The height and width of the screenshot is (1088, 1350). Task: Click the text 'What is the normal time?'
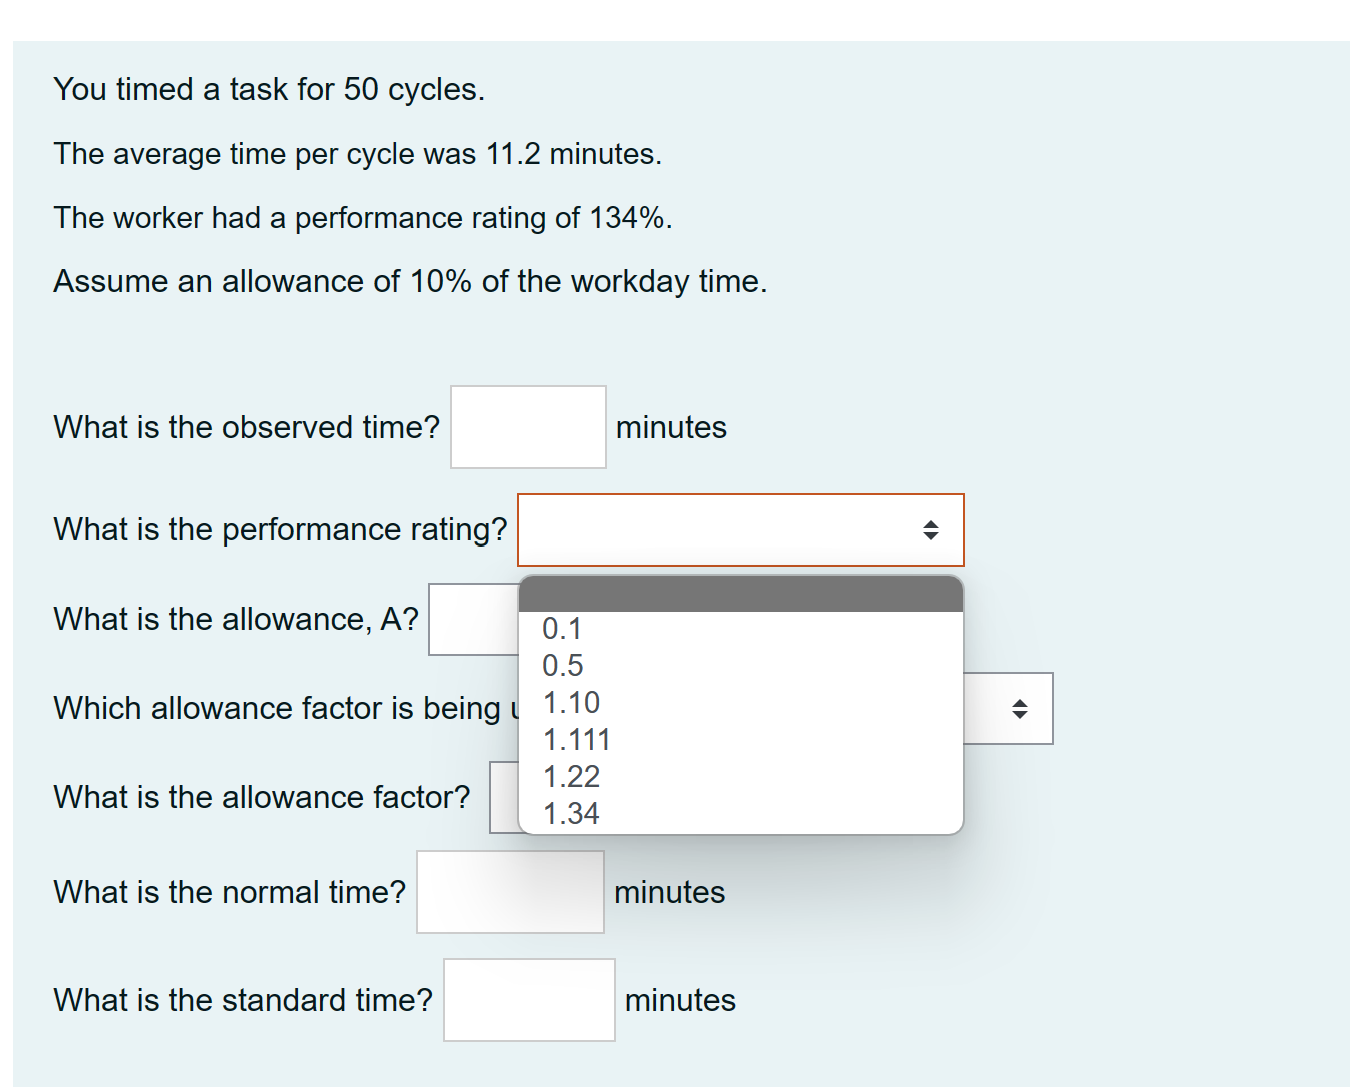point(228,892)
